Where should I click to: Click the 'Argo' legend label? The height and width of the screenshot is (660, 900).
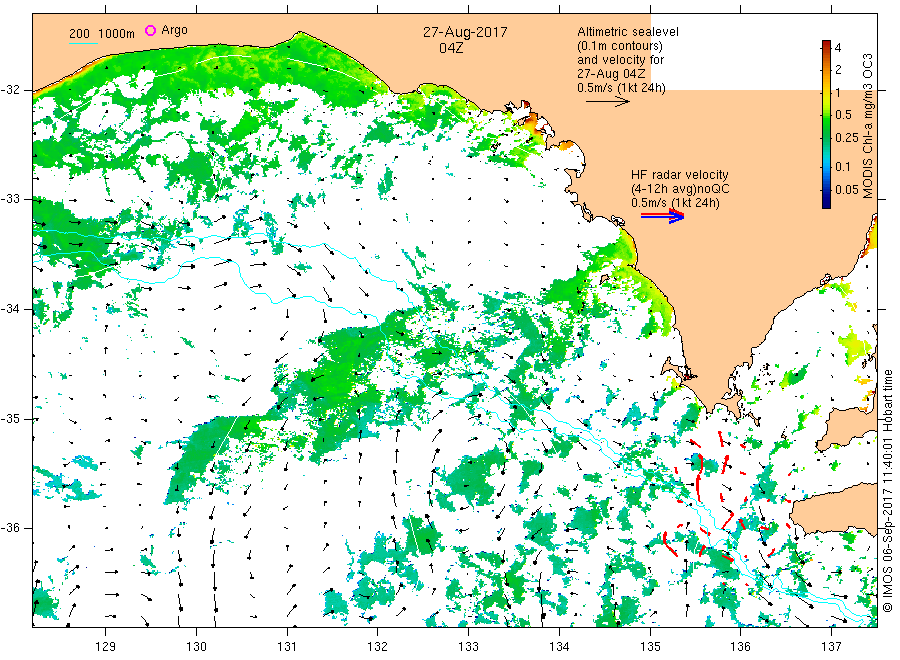click(174, 30)
